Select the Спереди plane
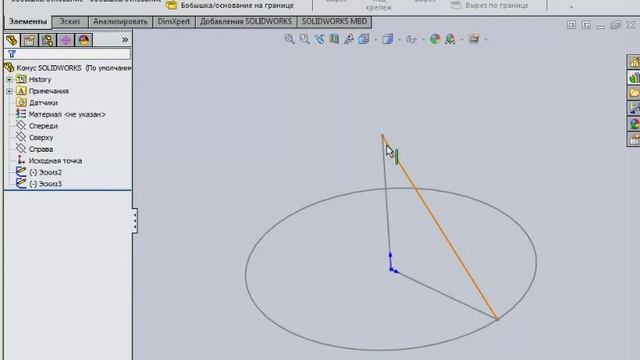The height and width of the screenshot is (360, 640). [x=37, y=126]
